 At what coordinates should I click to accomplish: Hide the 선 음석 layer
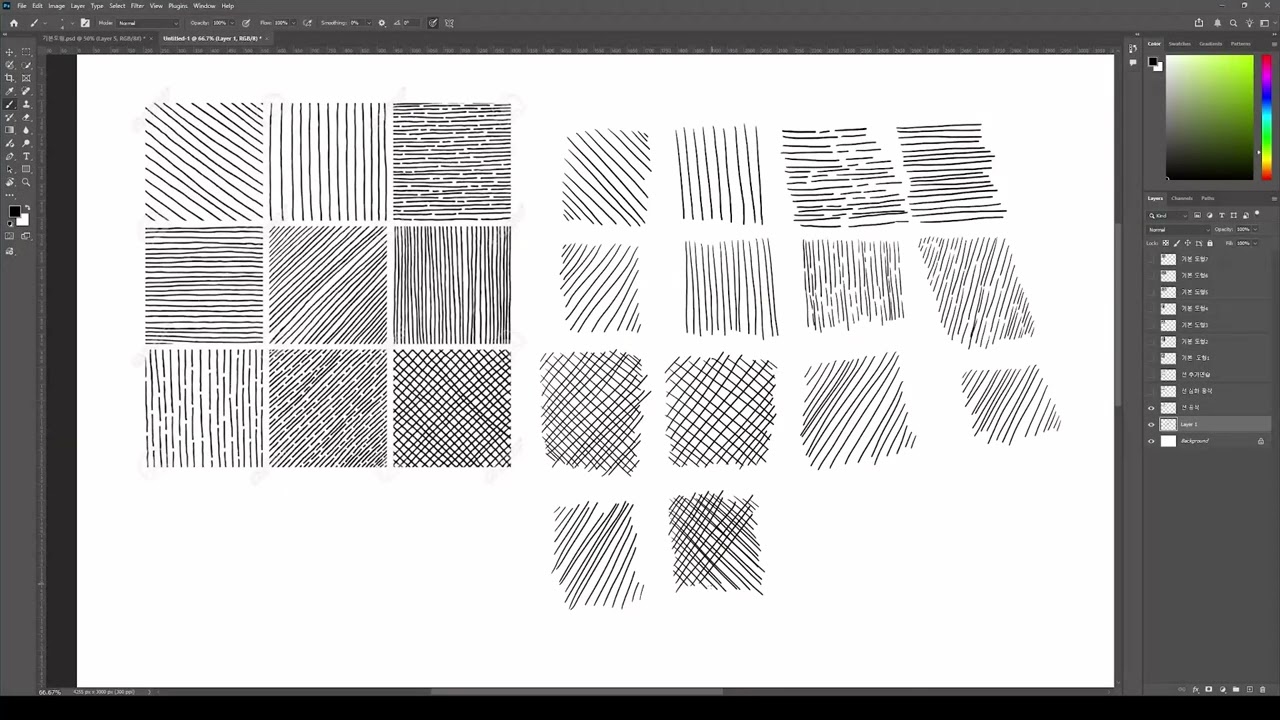tap(1151, 408)
